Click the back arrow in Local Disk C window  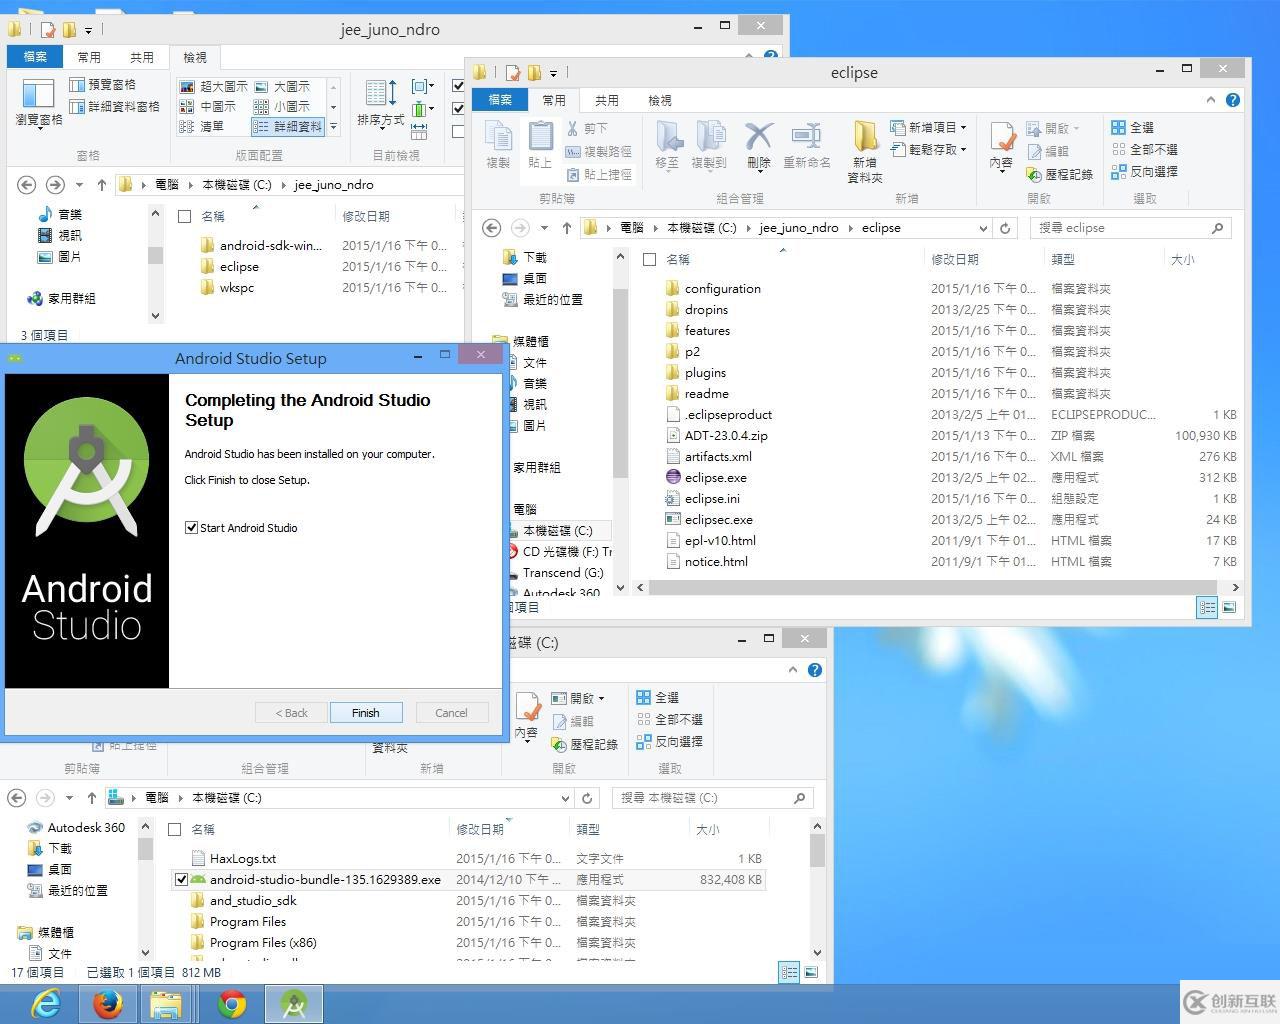(x=16, y=798)
